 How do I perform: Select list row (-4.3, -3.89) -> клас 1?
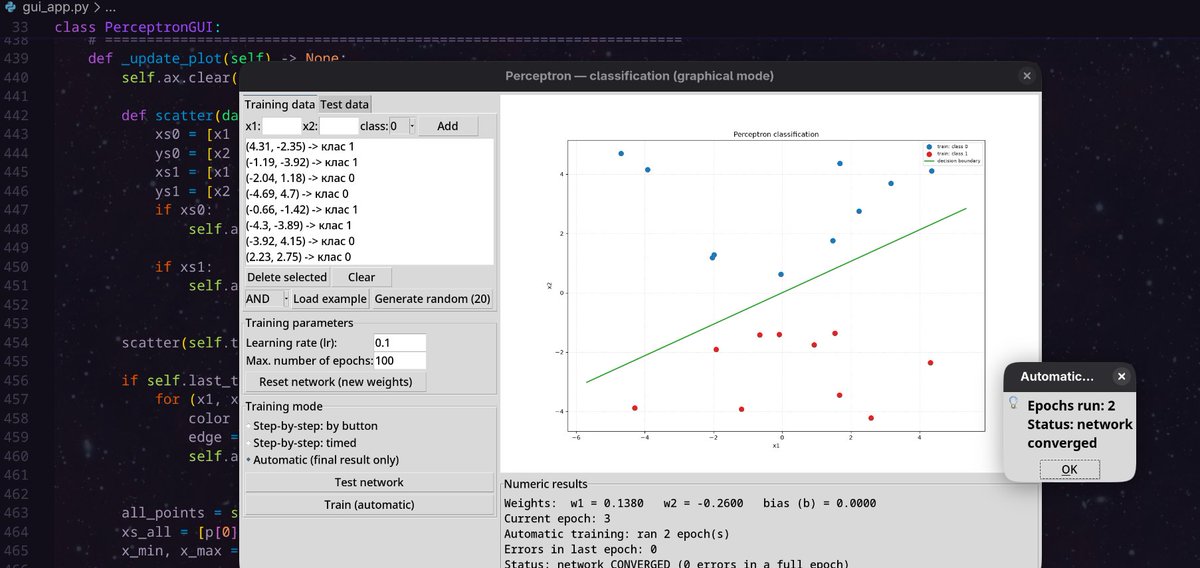coord(369,226)
